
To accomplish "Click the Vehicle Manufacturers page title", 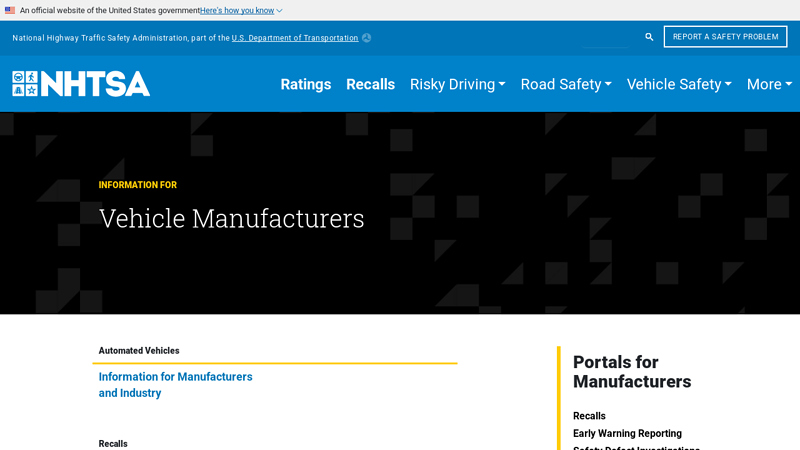I will point(232,218).
